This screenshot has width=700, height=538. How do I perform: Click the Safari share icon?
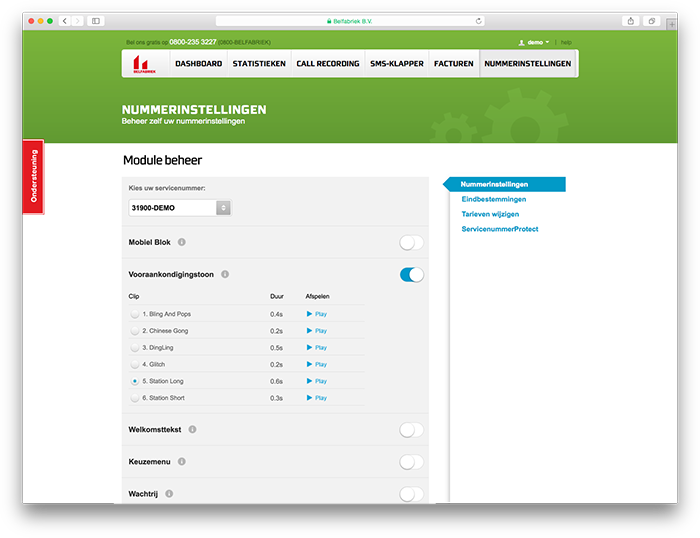pyautogui.click(x=630, y=20)
